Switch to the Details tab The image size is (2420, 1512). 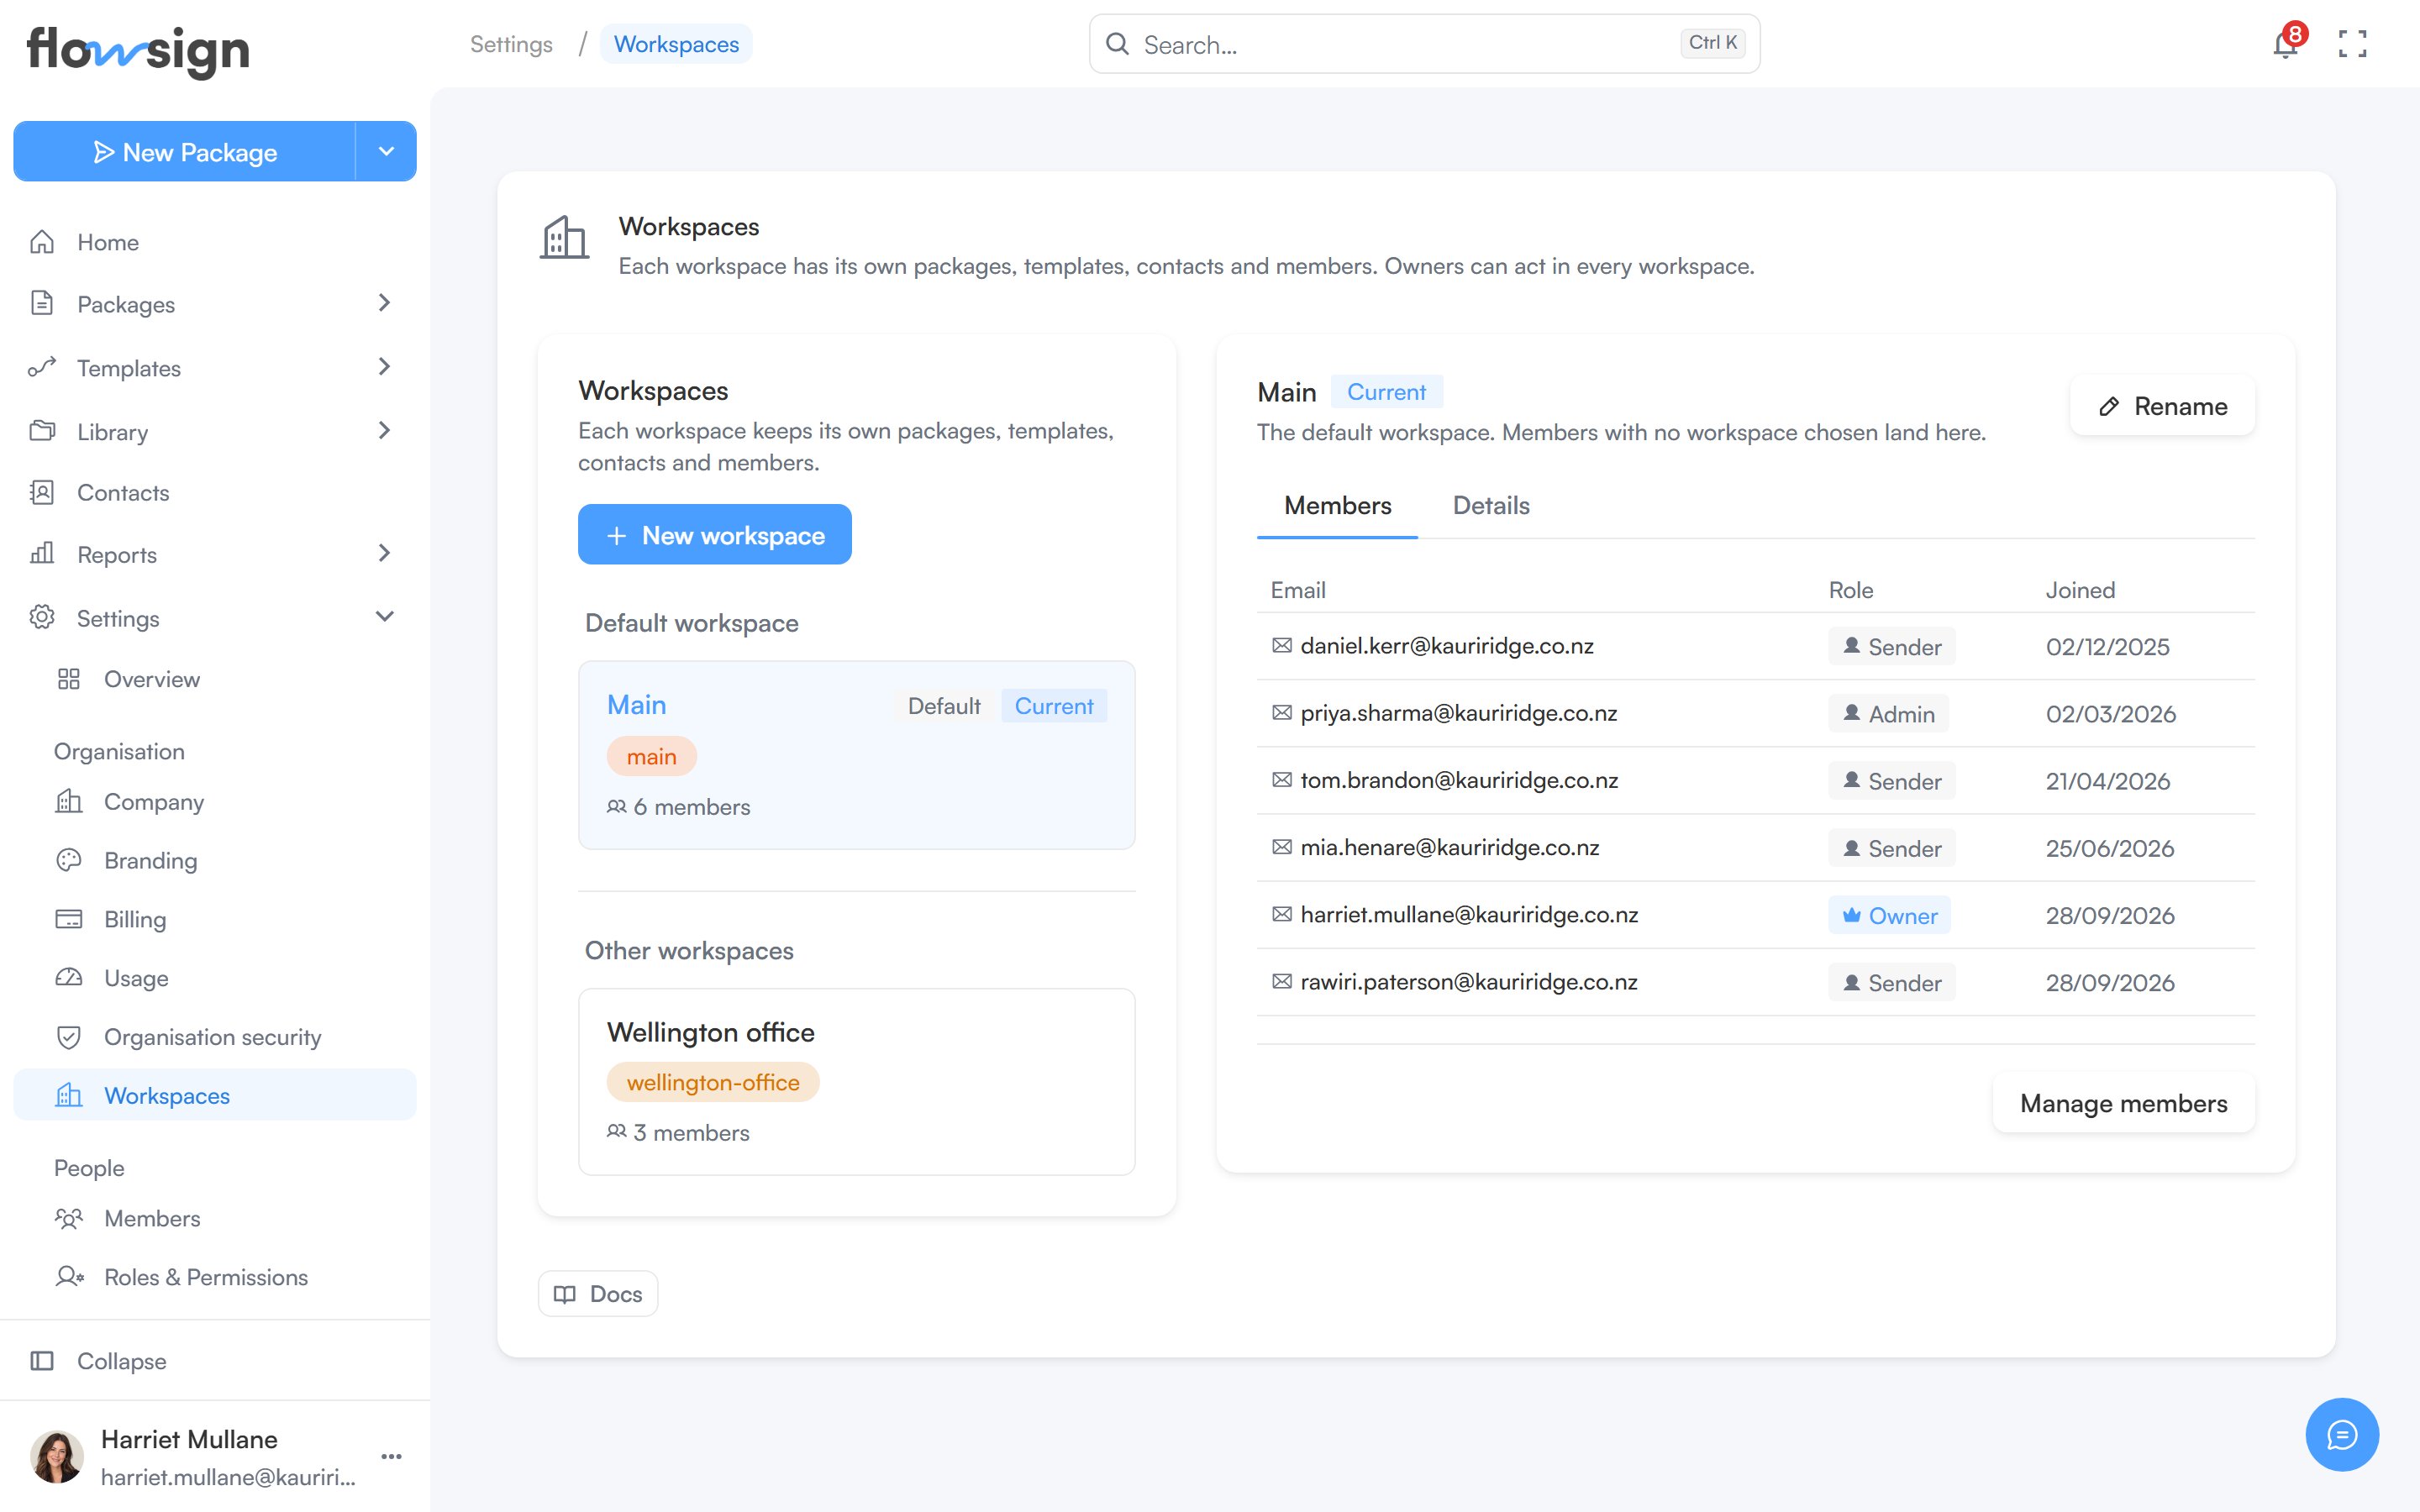pyautogui.click(x=1491, y=506)
